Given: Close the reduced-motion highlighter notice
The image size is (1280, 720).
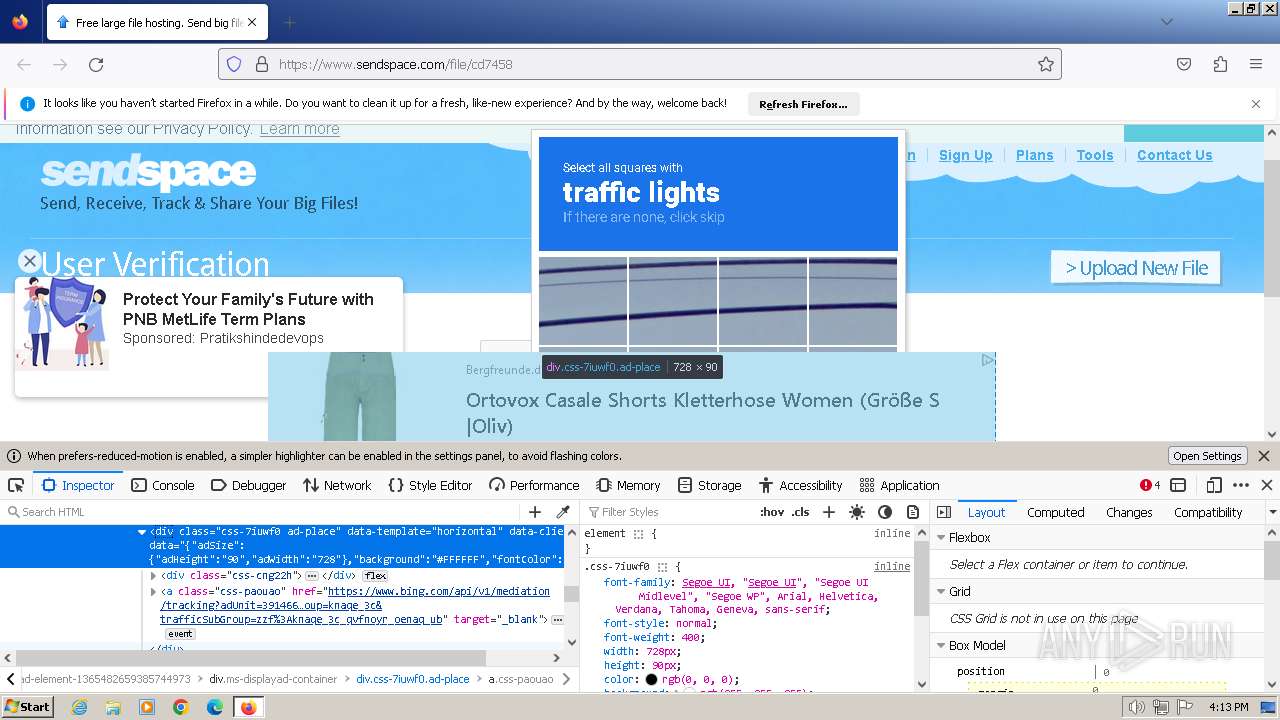Looking at the screenshot, I should click(x=1263, y=456).
